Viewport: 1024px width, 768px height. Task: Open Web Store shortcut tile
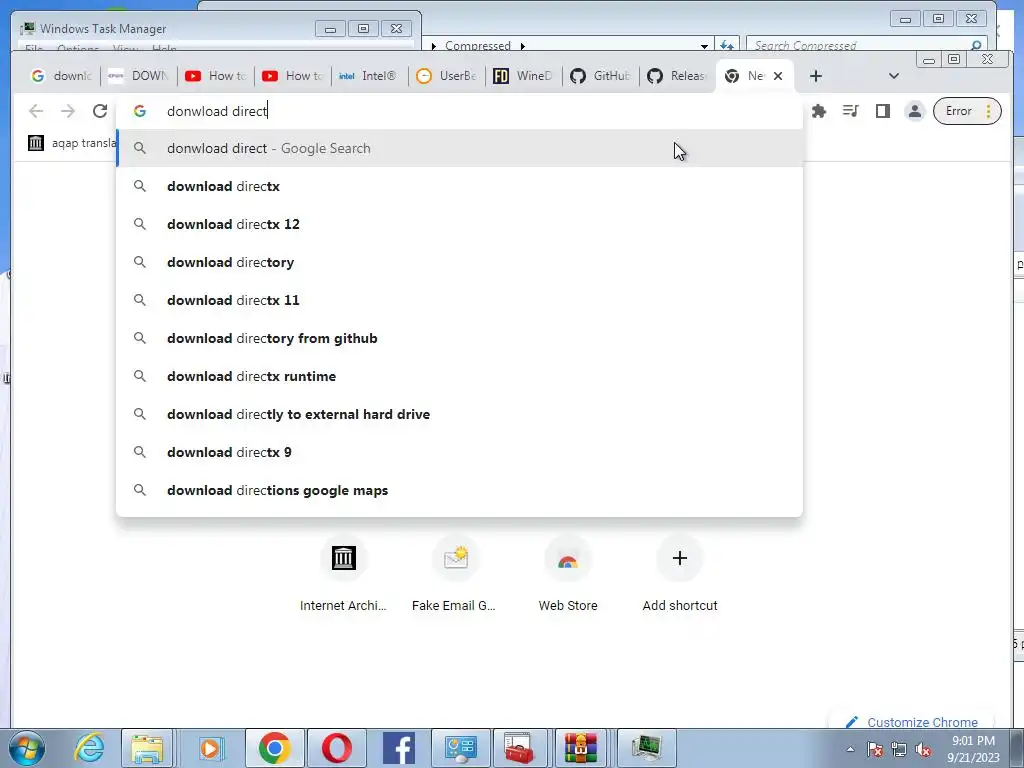[568, 575]
